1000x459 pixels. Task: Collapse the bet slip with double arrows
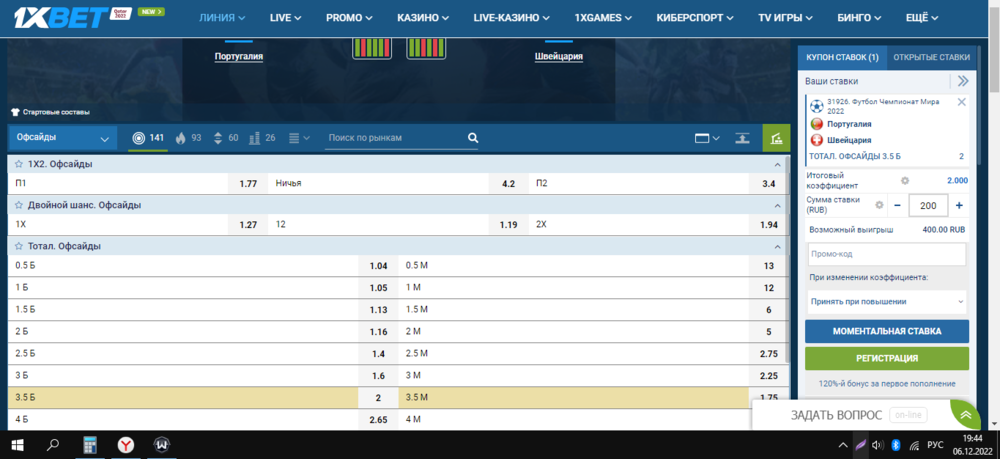click(x=963, y=81)
